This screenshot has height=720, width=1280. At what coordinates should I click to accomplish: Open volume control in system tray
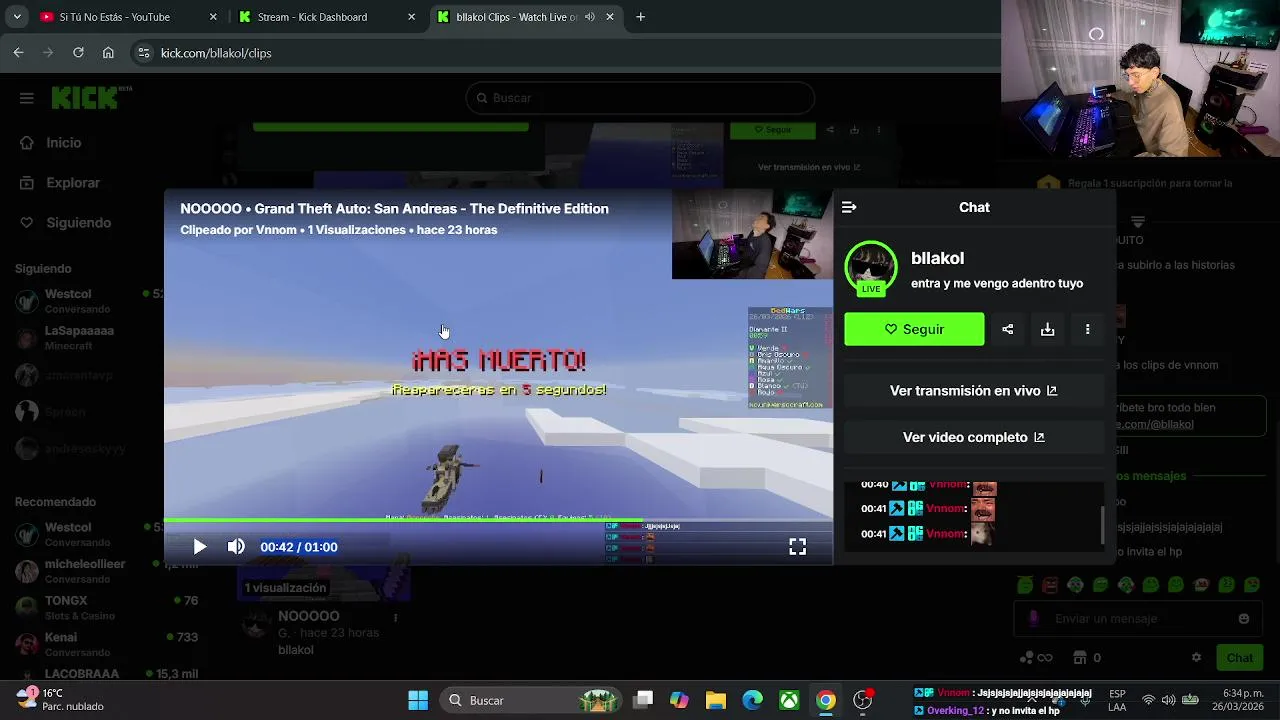pos(1169,700)
